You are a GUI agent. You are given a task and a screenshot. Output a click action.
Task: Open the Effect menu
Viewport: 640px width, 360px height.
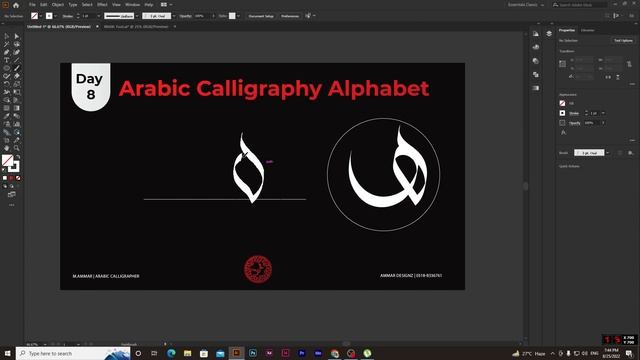click(x=102, y=4)
